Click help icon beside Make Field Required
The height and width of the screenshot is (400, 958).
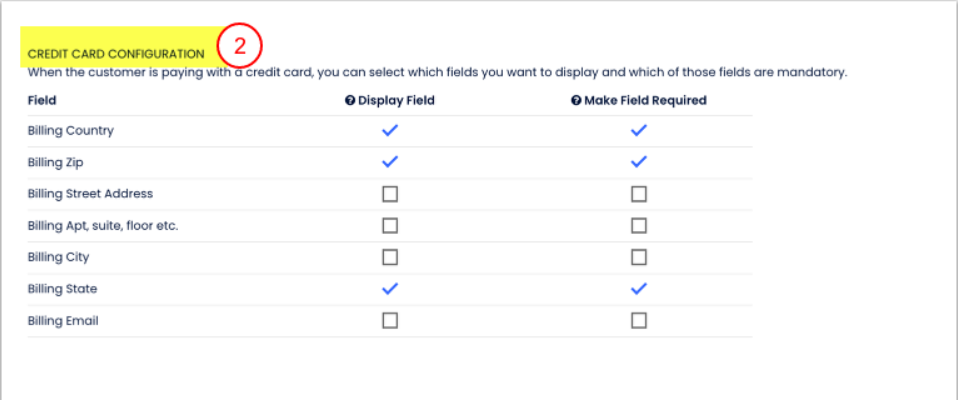coord(576,100)
